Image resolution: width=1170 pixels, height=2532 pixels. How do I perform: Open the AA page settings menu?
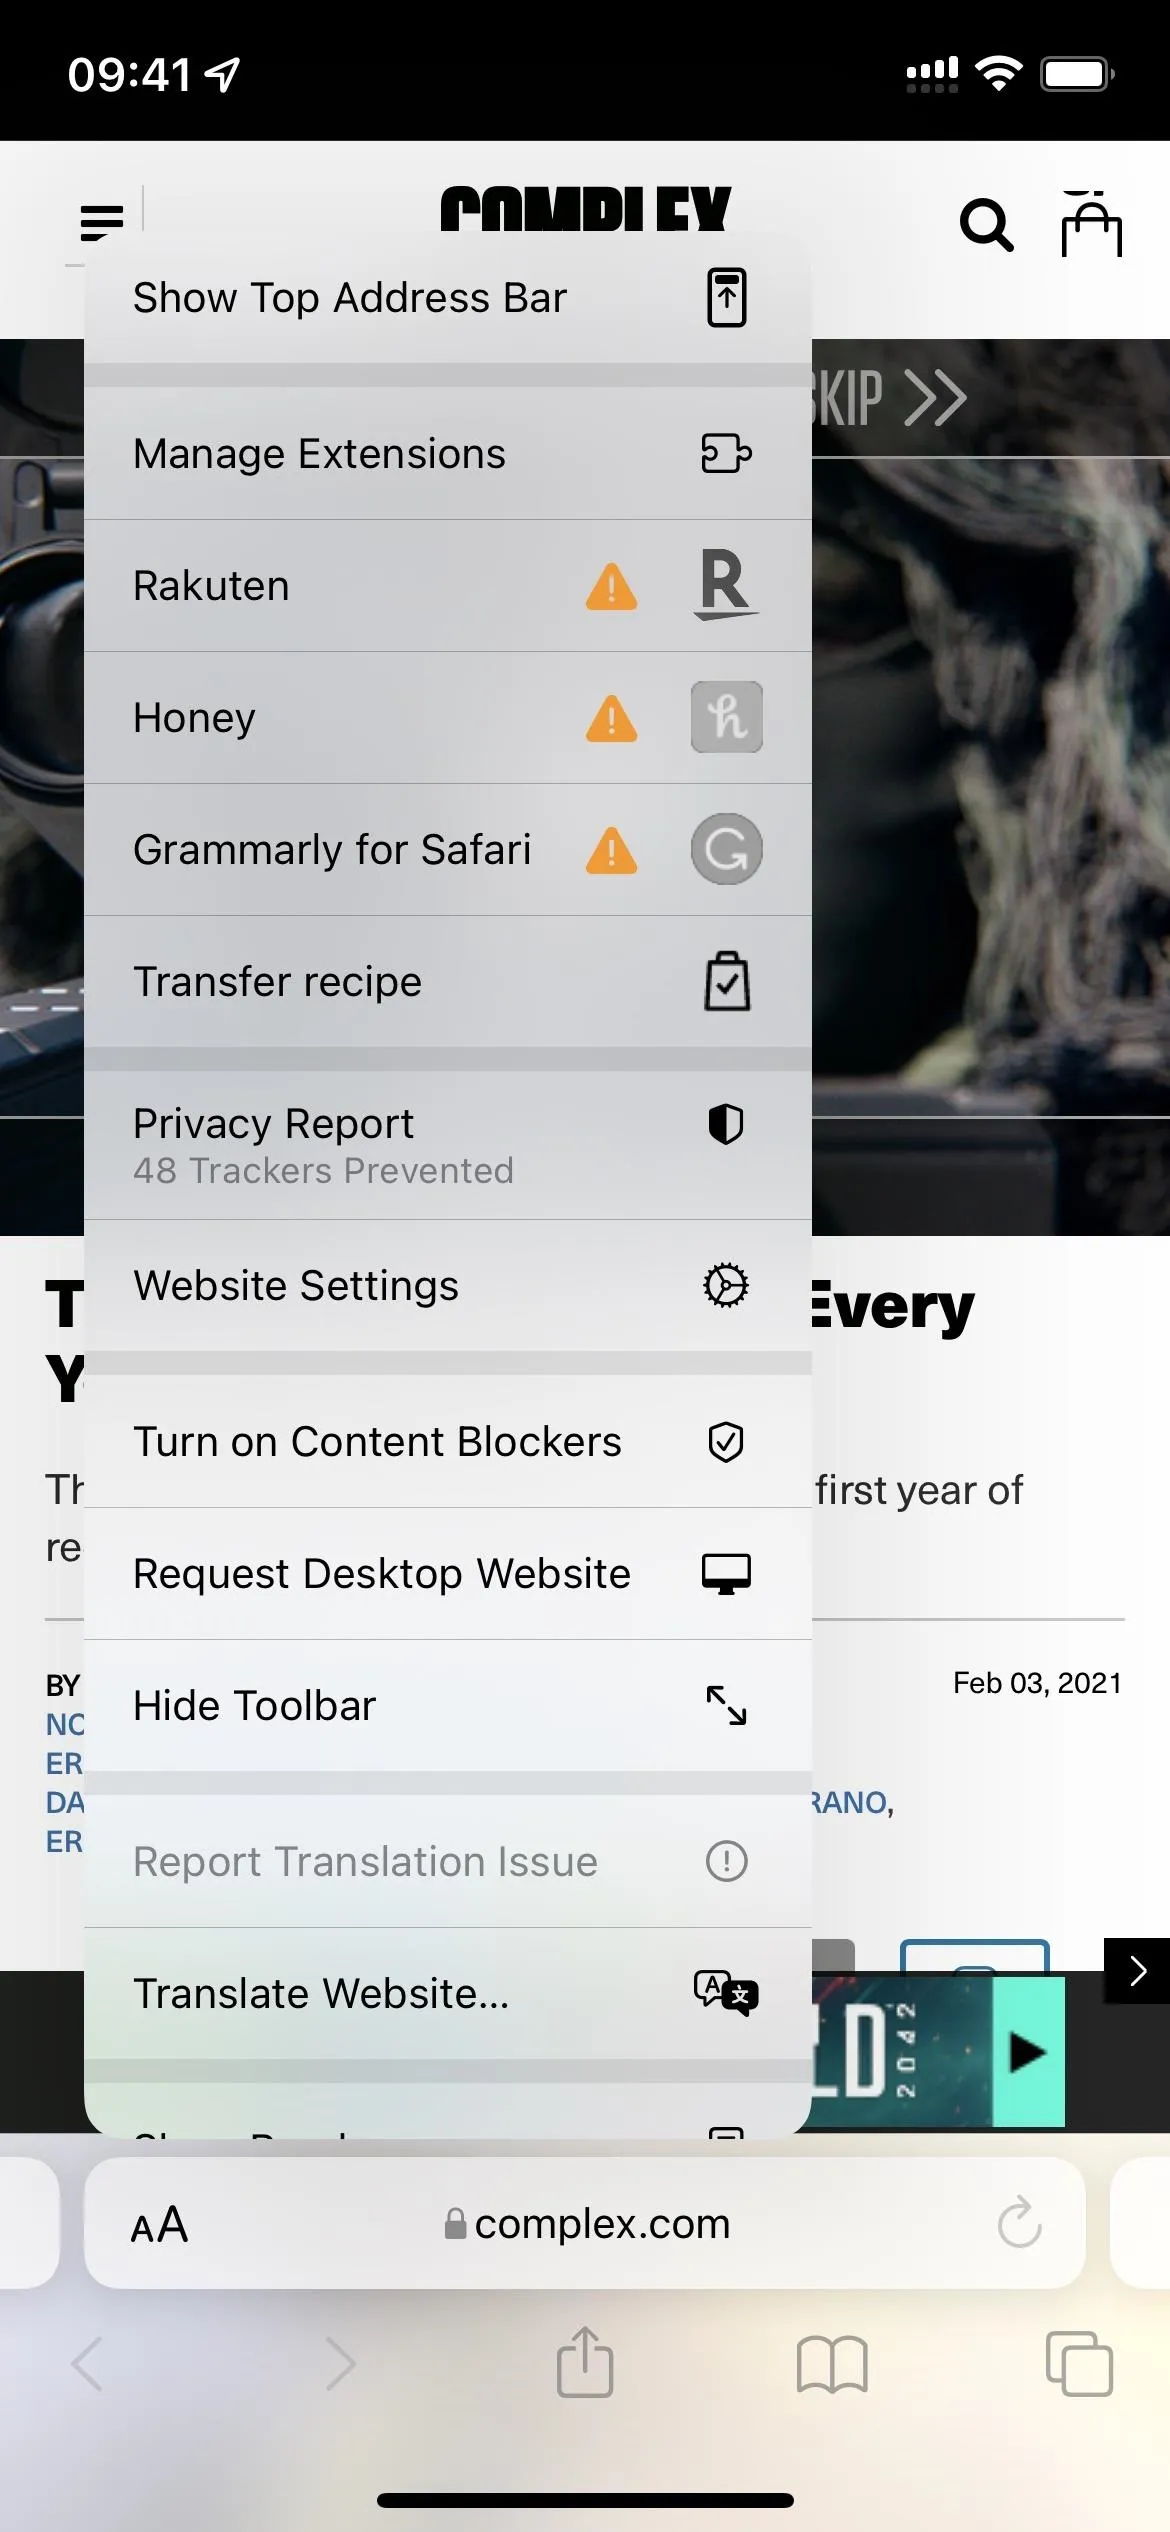coord(160,2224)
